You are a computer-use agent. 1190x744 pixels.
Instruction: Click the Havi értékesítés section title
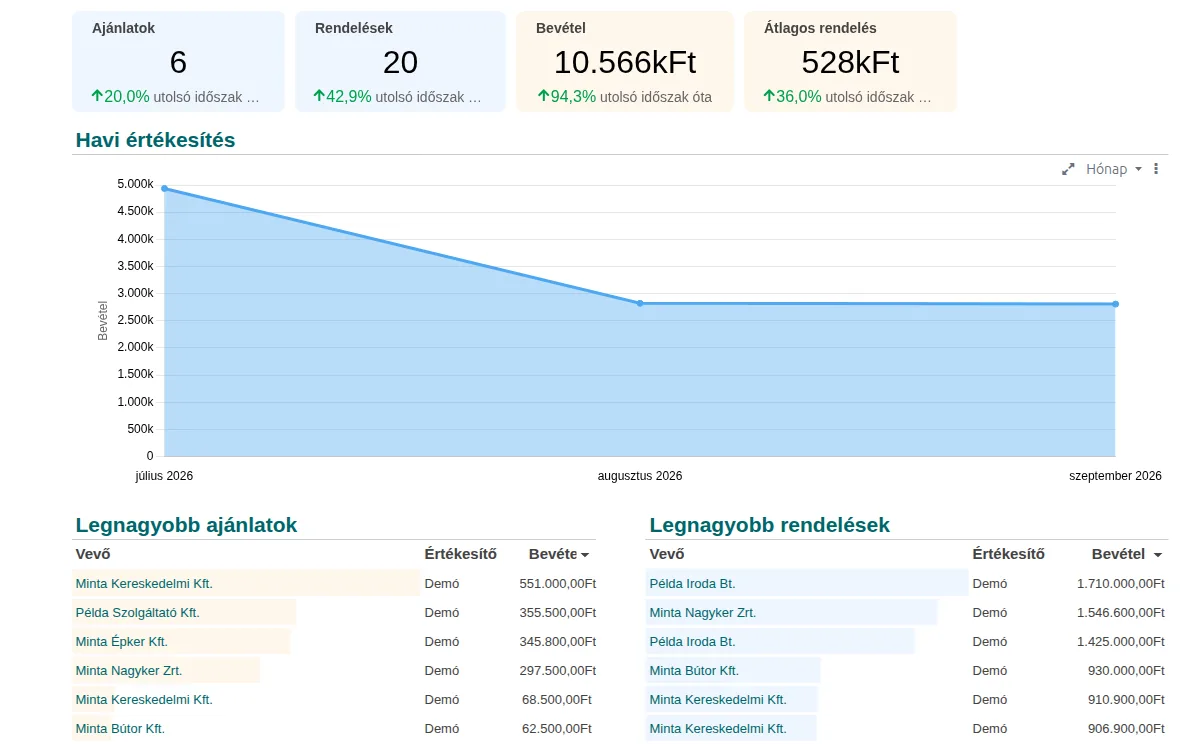click(156, 140)
